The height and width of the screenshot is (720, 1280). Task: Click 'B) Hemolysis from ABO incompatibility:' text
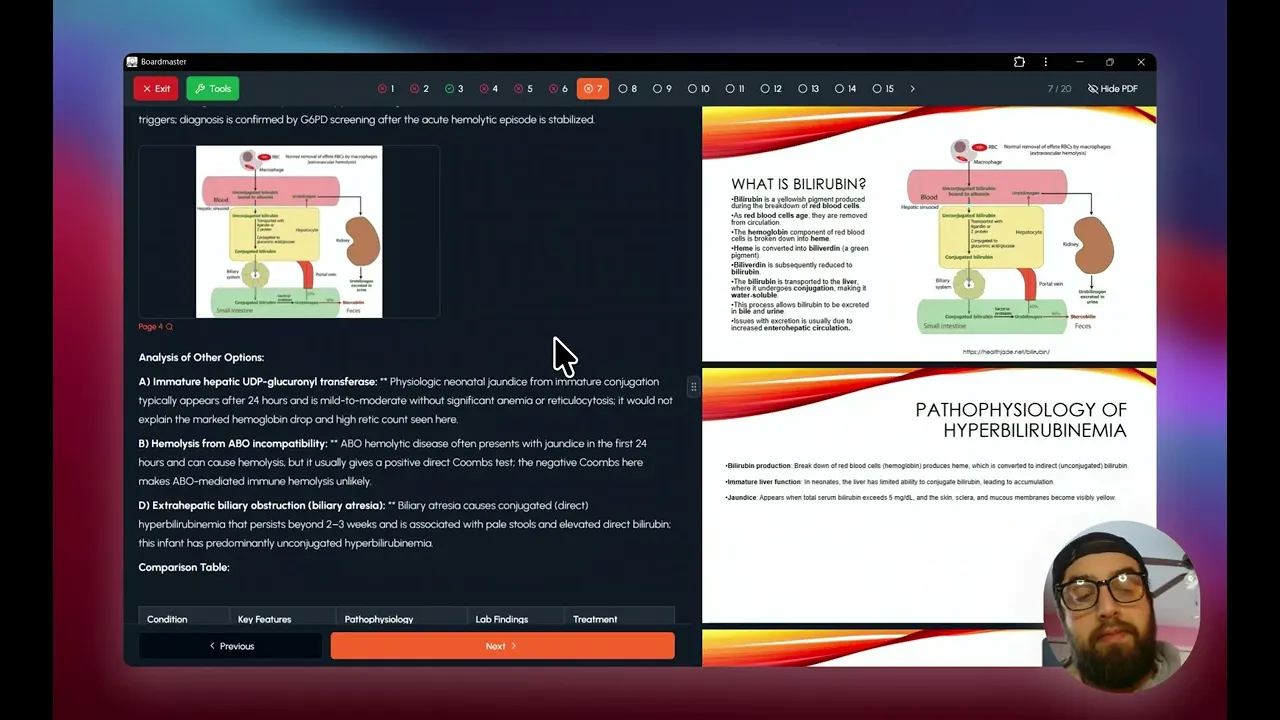pos(233,443)
